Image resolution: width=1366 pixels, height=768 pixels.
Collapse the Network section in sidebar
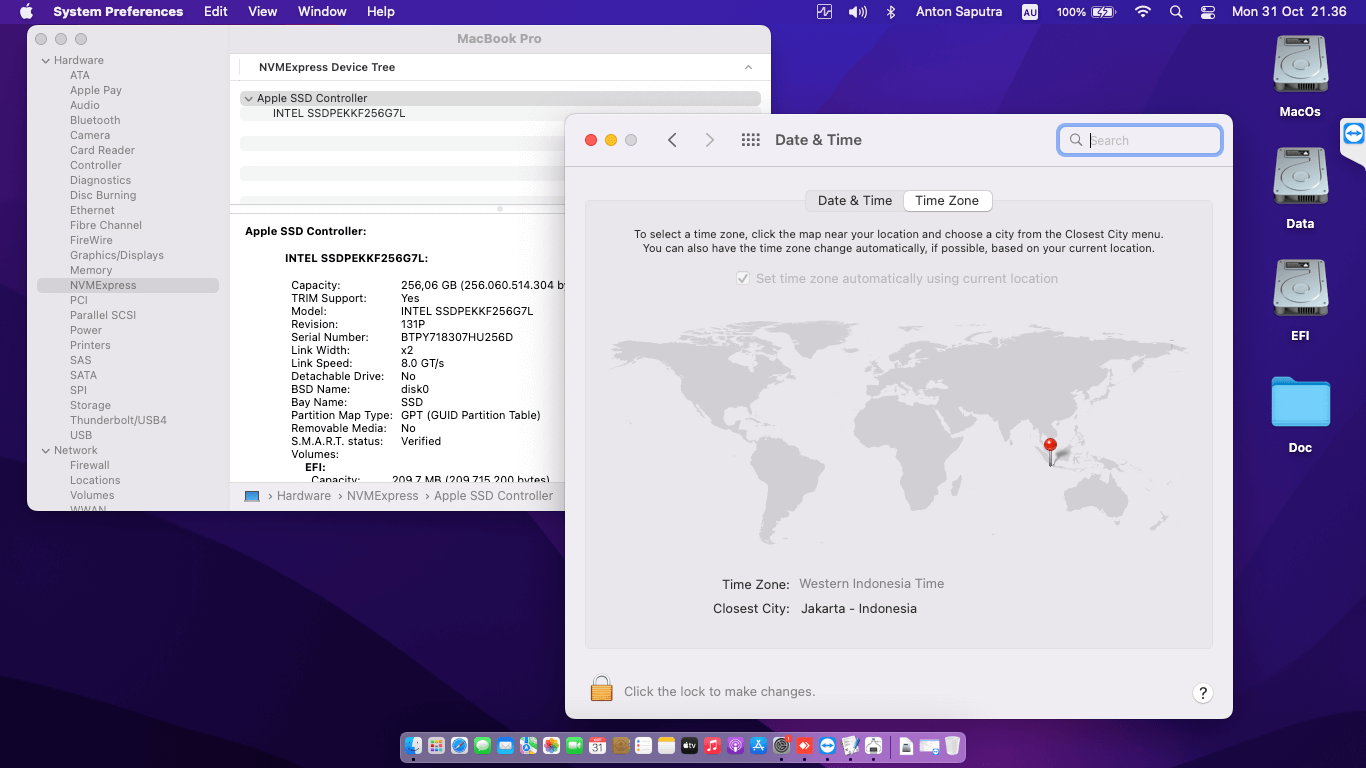pos(45,451)
